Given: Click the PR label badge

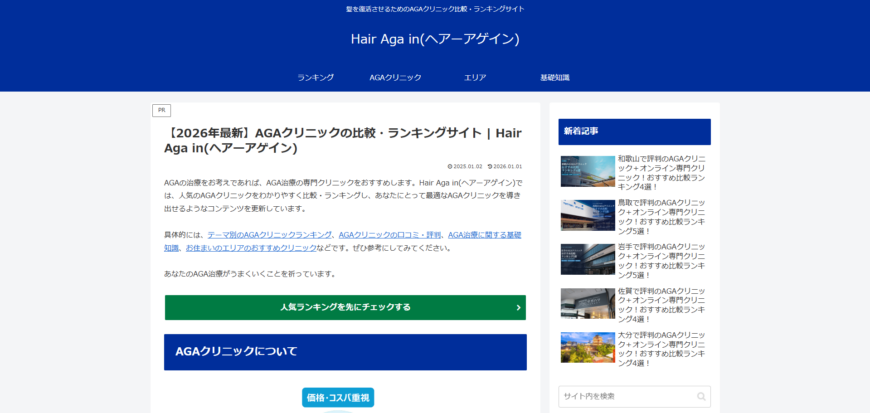Looking at the screenshot, I should pyautogui.click(x=161, y=110).
